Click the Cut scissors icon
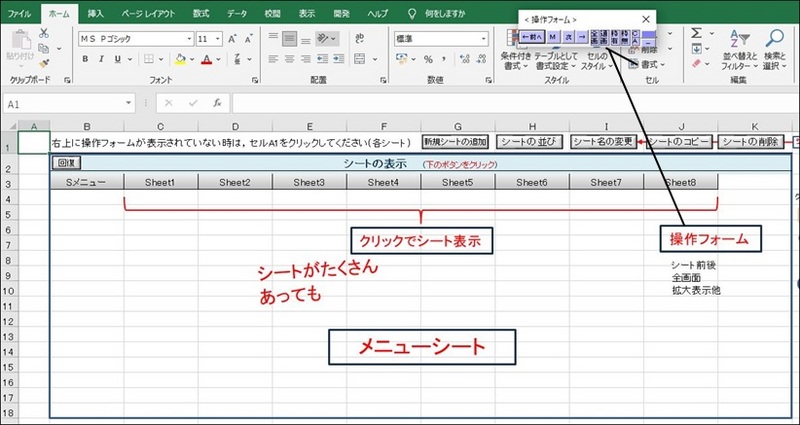 (x=45, y=33)
